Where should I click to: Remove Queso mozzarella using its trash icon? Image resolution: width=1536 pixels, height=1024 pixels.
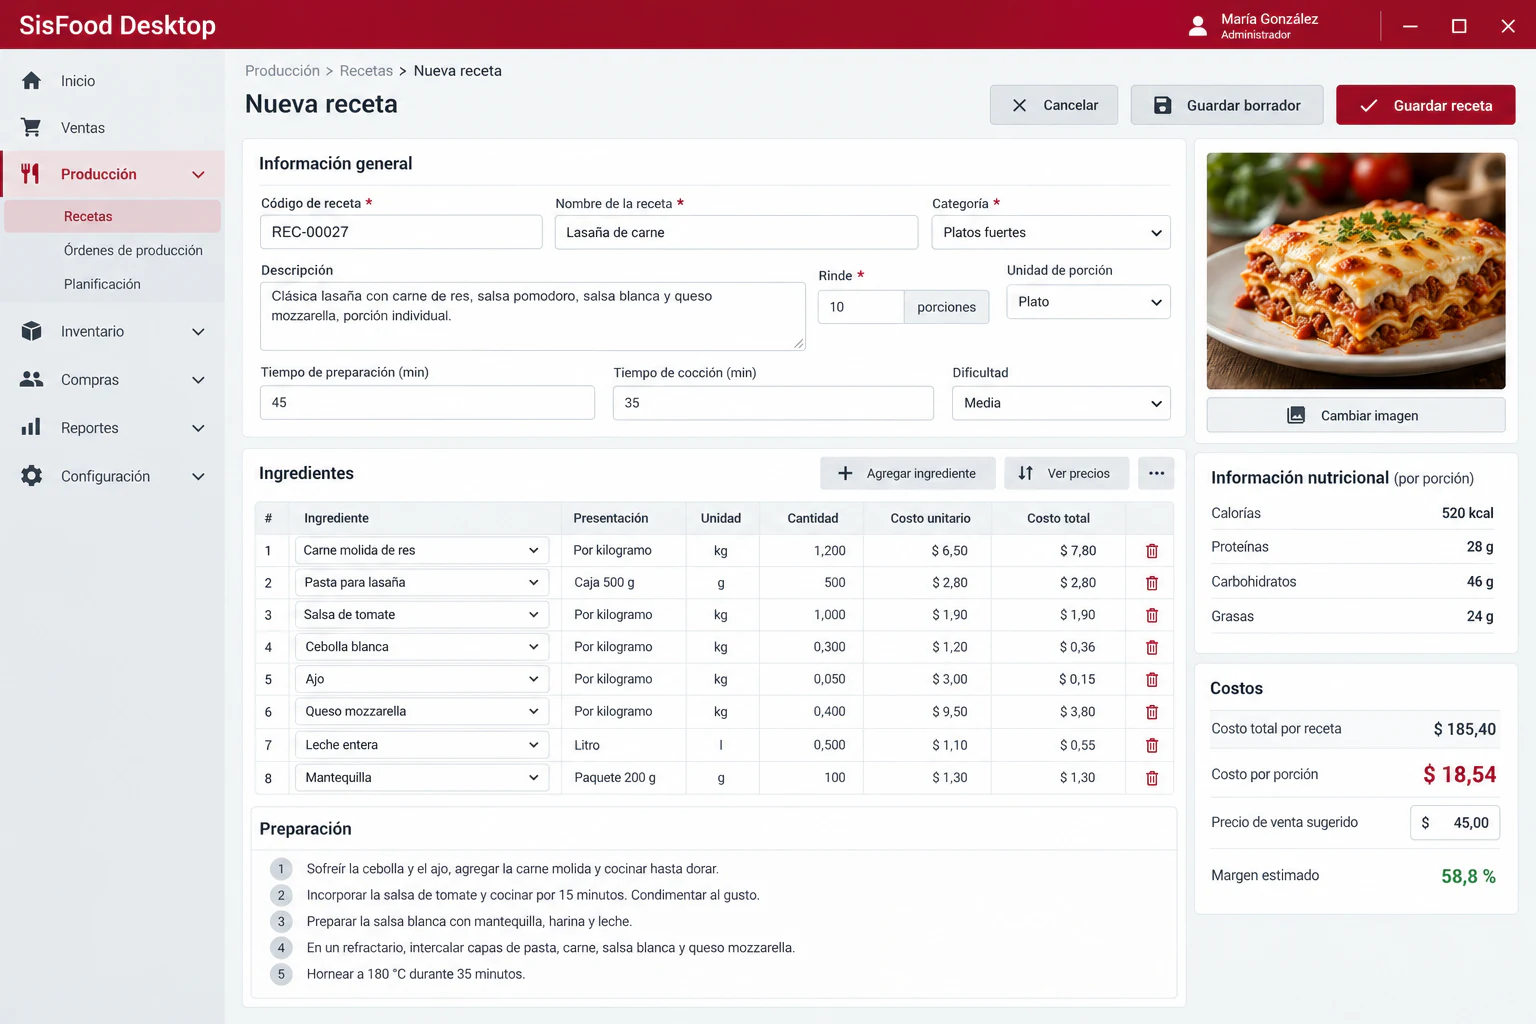coord(1152,712)
